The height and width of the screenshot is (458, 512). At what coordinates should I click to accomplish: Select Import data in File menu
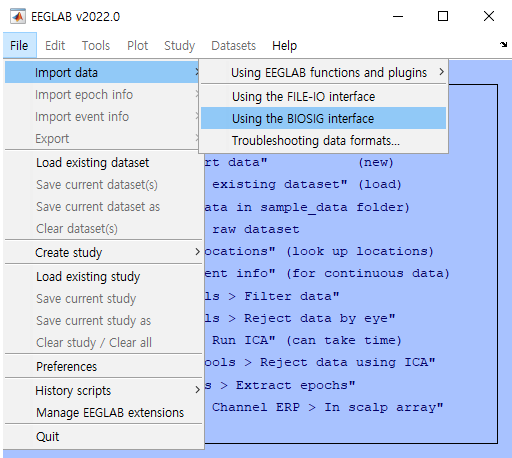(102, 72)
